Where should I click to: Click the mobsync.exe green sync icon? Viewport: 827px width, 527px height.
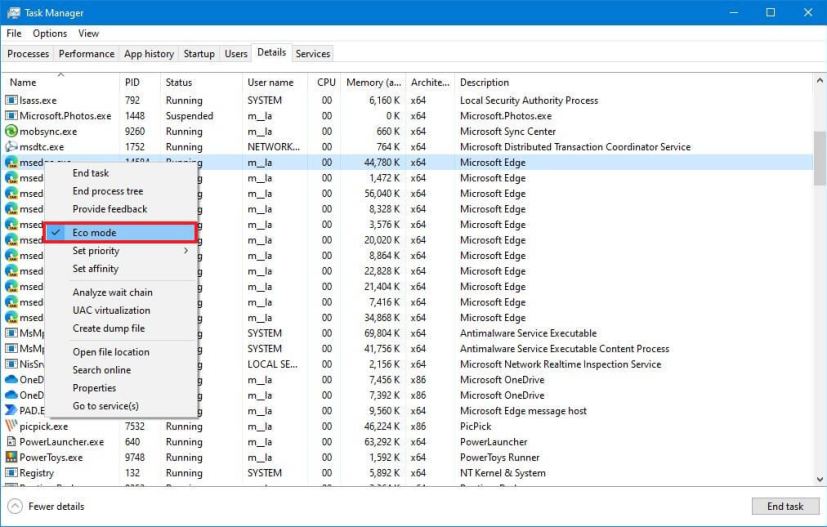(x=11, y=131)
